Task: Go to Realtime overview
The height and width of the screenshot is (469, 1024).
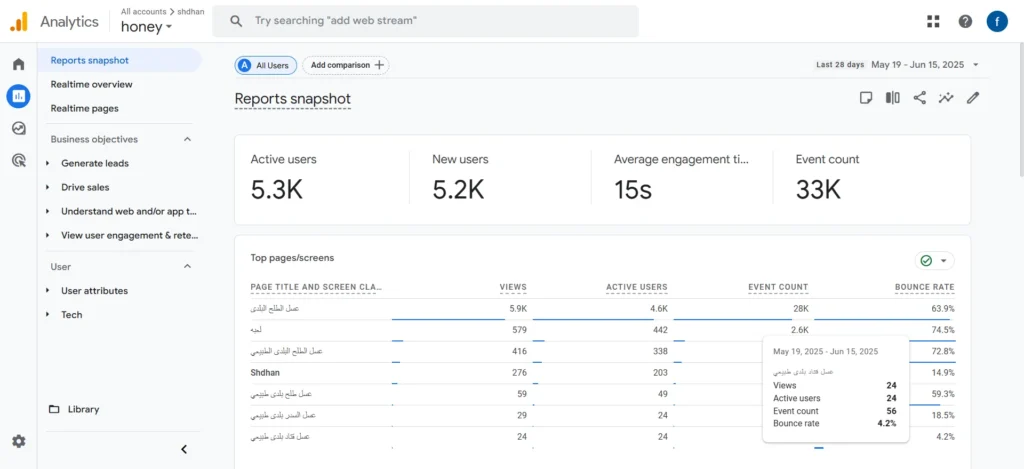Action: pyautogui.click(x=91, y=84)
